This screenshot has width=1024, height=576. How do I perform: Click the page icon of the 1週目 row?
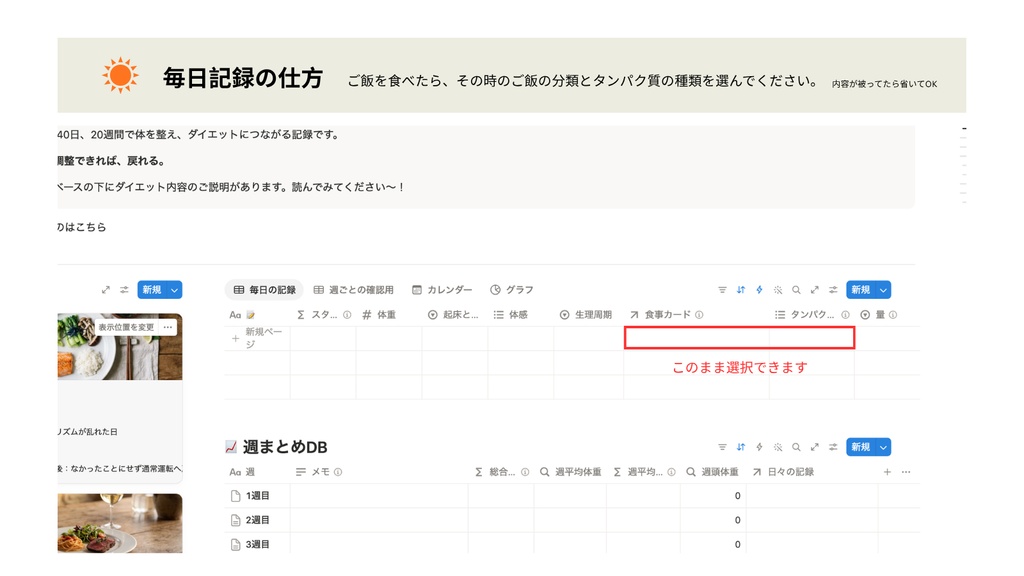236,496
